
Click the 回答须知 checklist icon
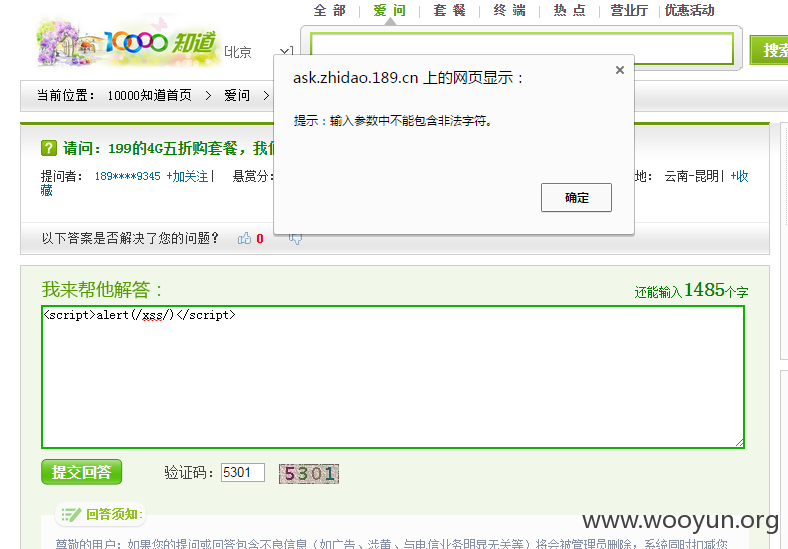pyautogui.click(x=71, y=514)
